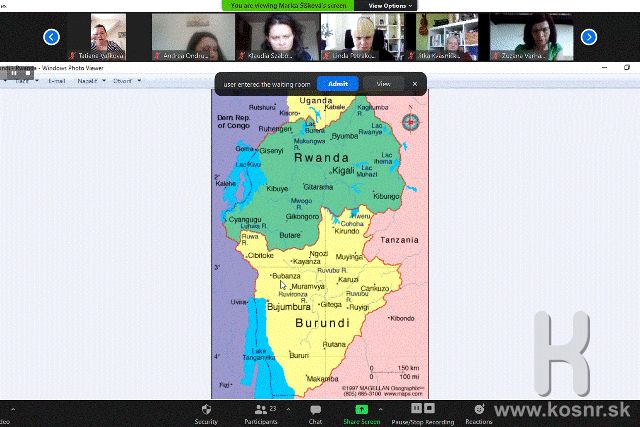This screenshot has width=640, height=427.
Task: Open the Reactions emoji icon
Action: point(479,410)
